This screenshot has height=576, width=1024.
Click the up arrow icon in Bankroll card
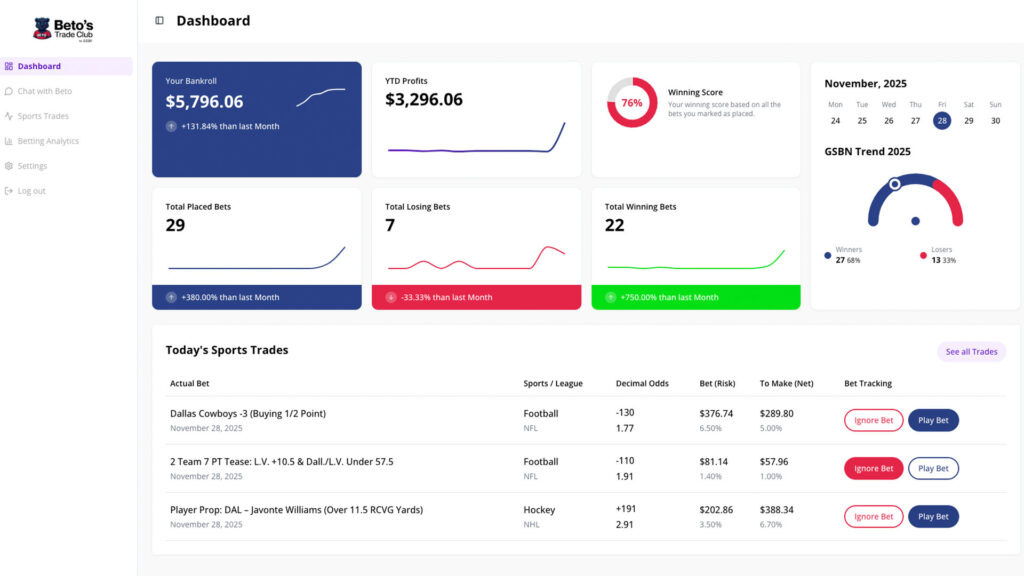click(172, 126)
